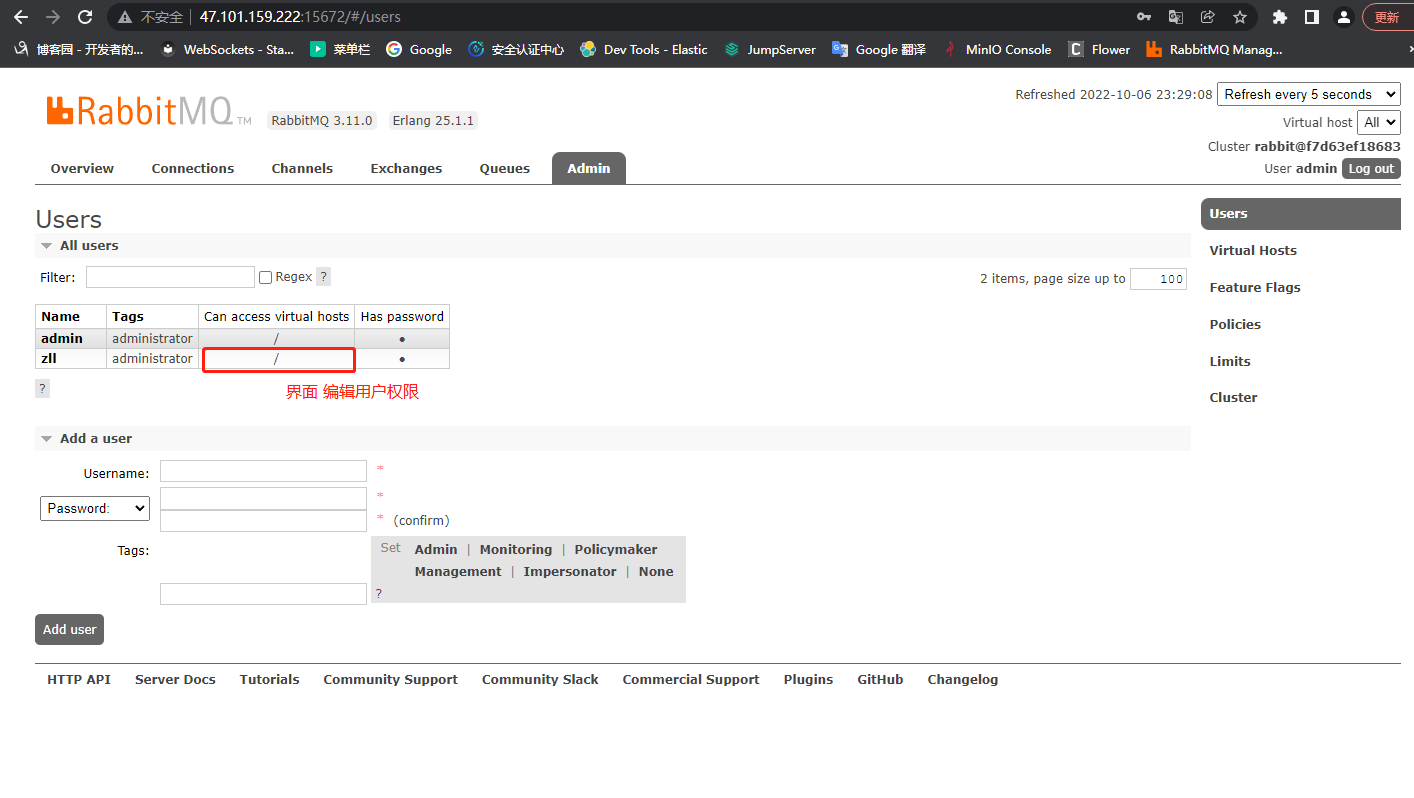1414x798 pixels.
Task: Select the Admin tab
Action: (x=589, y=168)
